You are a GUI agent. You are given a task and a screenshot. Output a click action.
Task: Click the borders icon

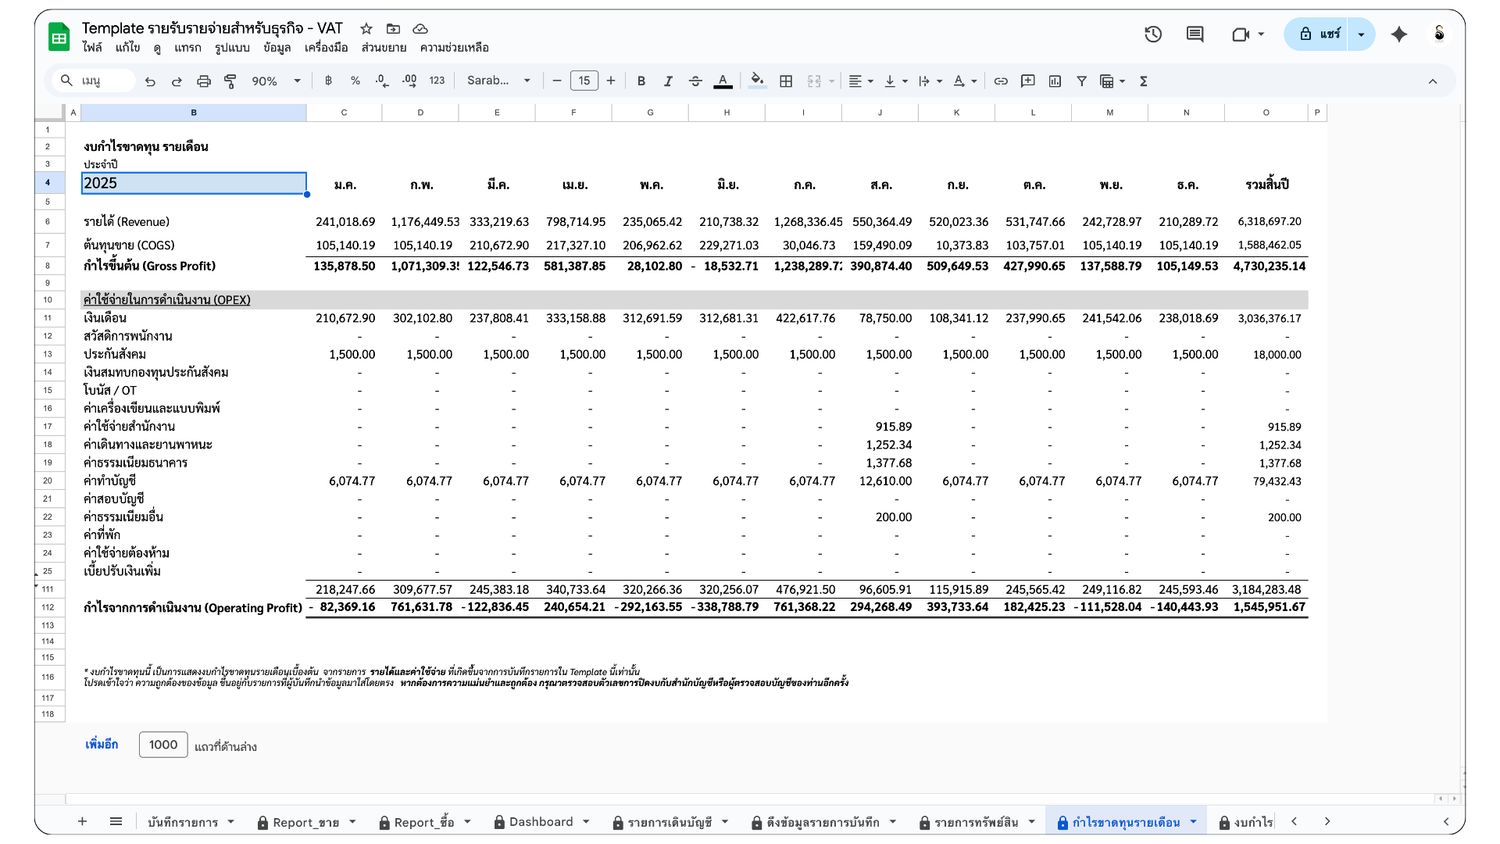click(786, 81)
